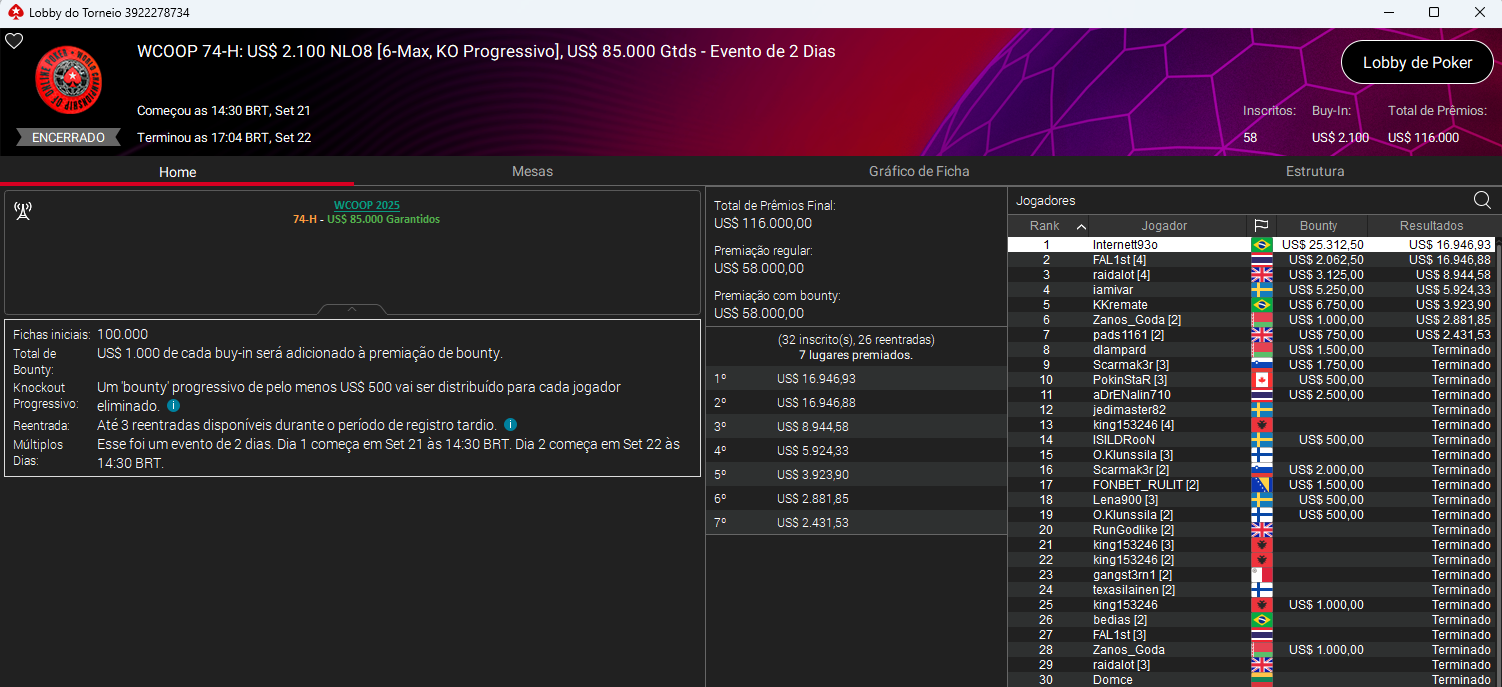Click the flag column header icon
This screenshot has width=1502, height=687.
[1261, 226]
